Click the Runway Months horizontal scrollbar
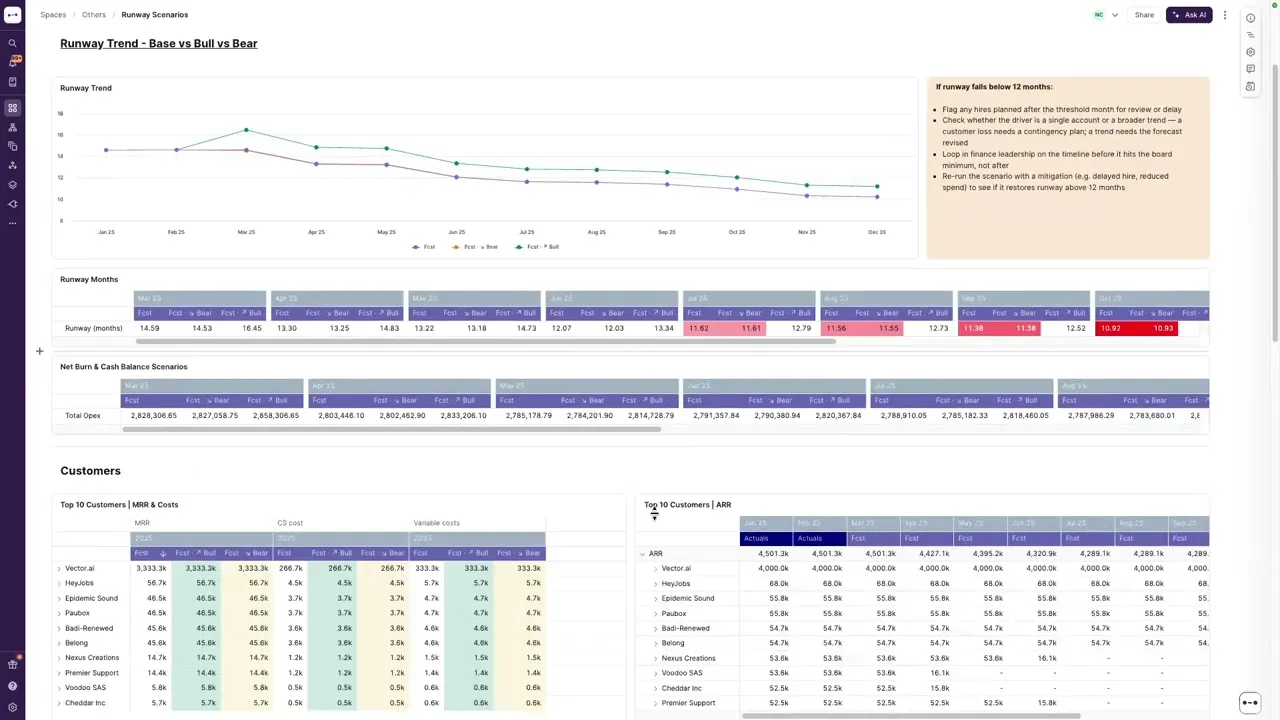The width and height of the screenshot is (1280, 720). [x=484, y=342]
